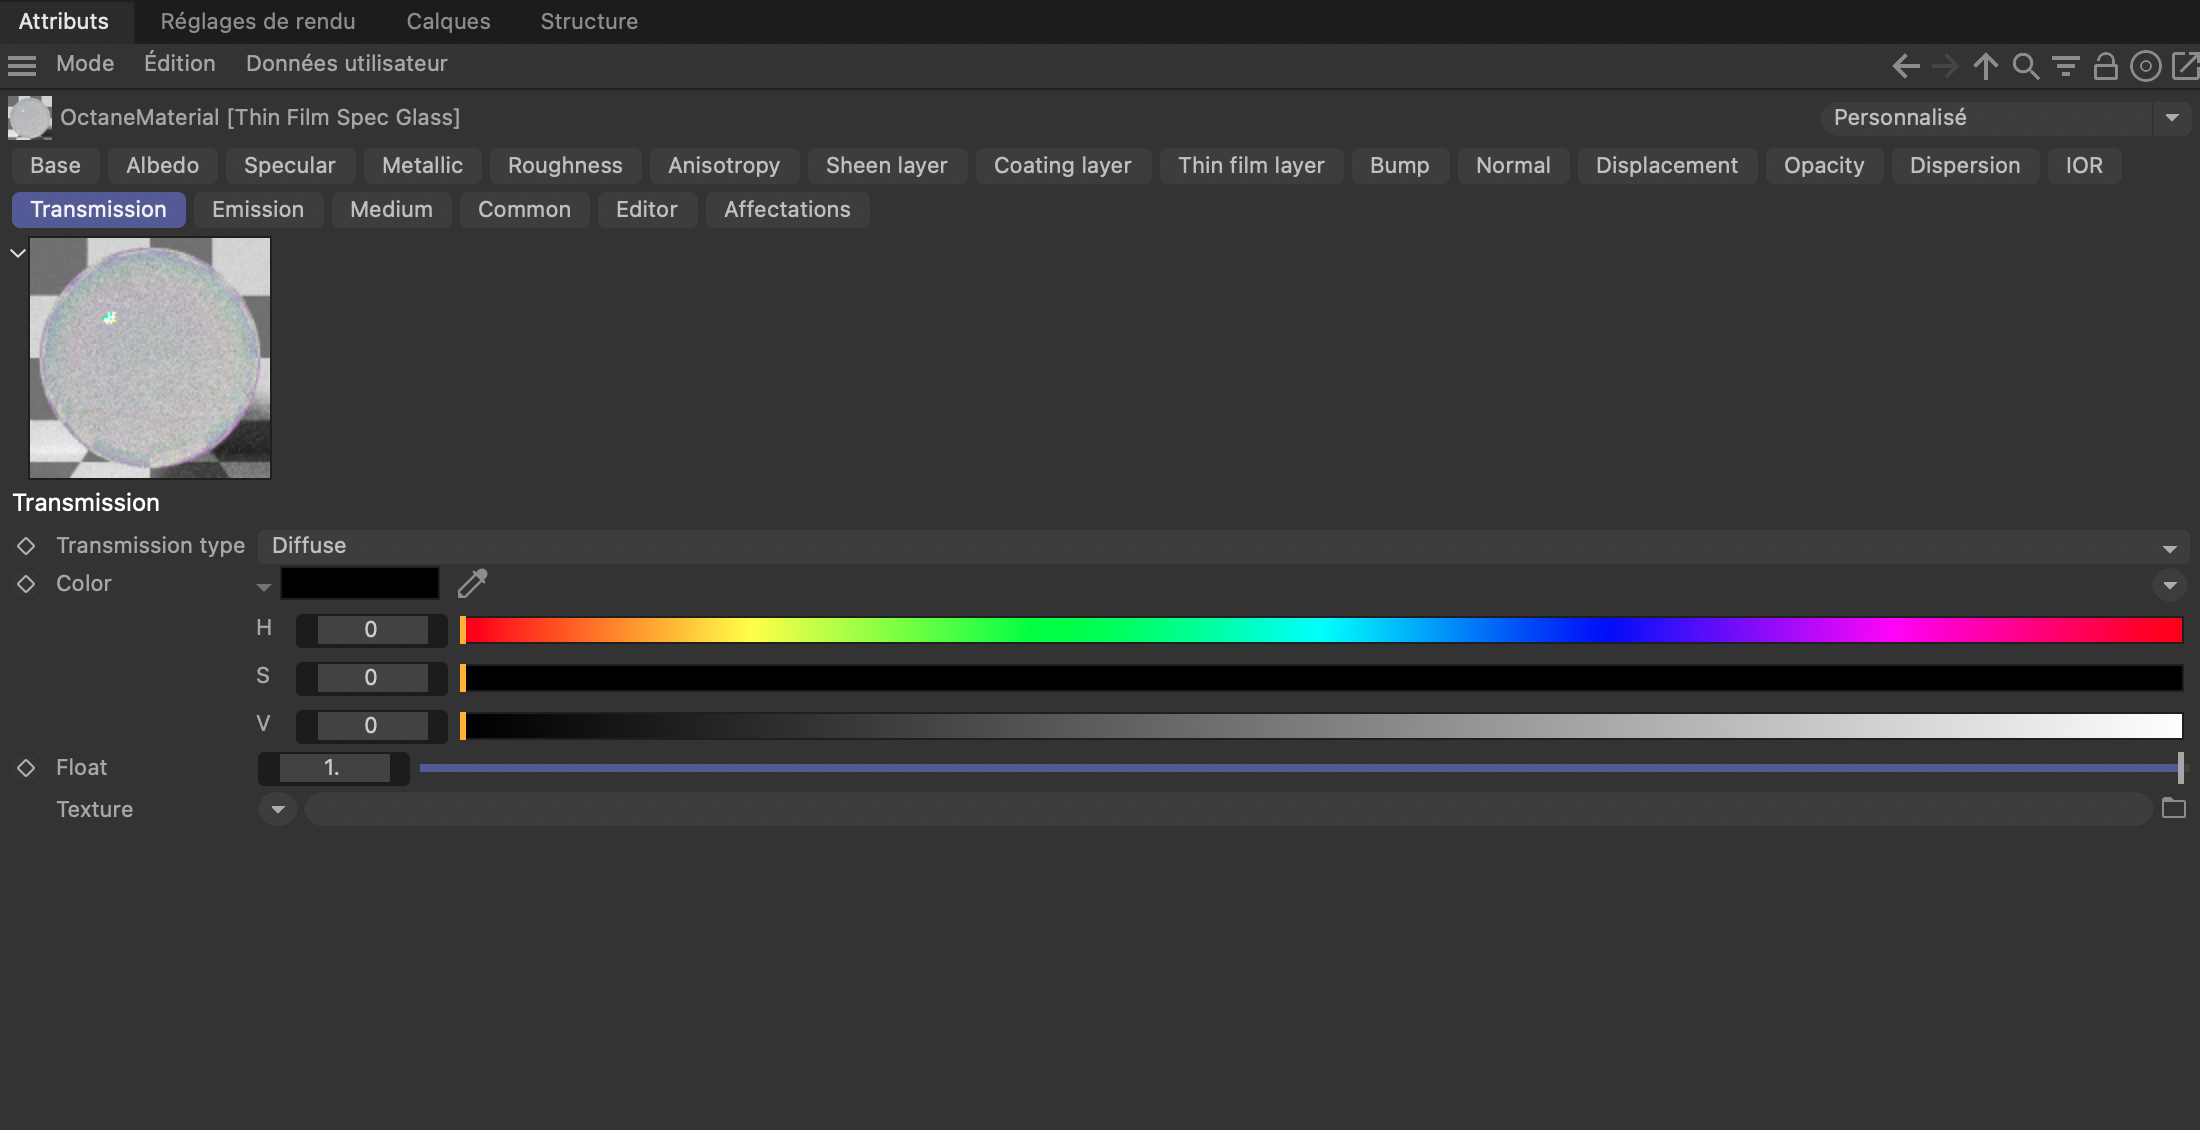Switch to the Thin film layer tab

[x=1250, y=166]
